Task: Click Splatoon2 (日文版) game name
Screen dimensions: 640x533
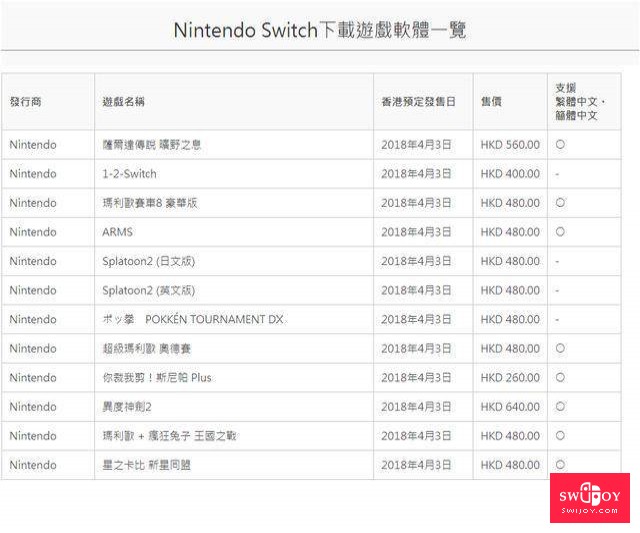Action: pyautogui.click(x=149, y=261)
